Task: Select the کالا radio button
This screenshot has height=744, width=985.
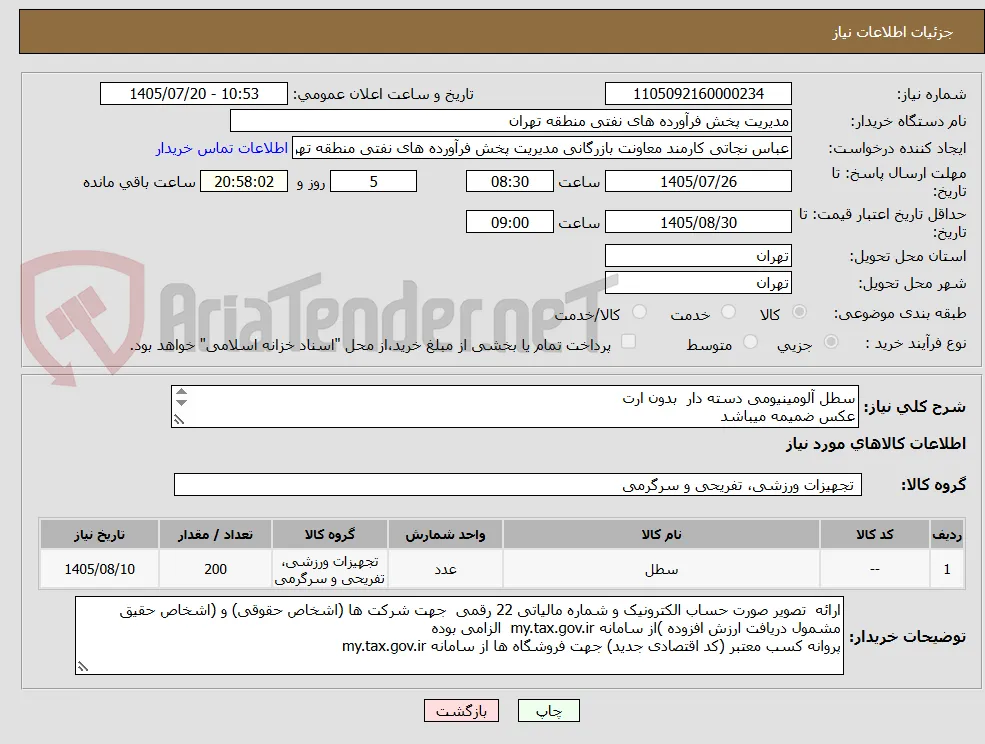Action: tap(800, 312)
